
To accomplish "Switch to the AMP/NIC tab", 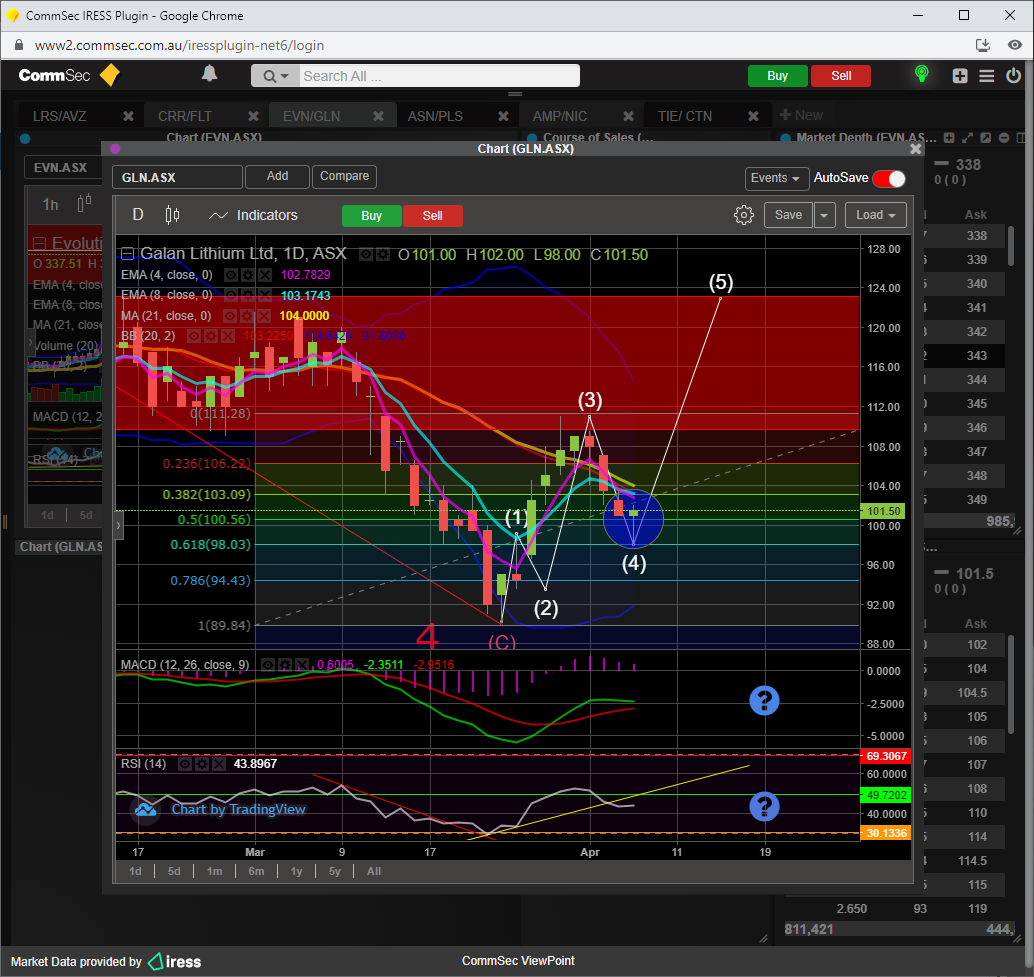I will pos(560,116).
